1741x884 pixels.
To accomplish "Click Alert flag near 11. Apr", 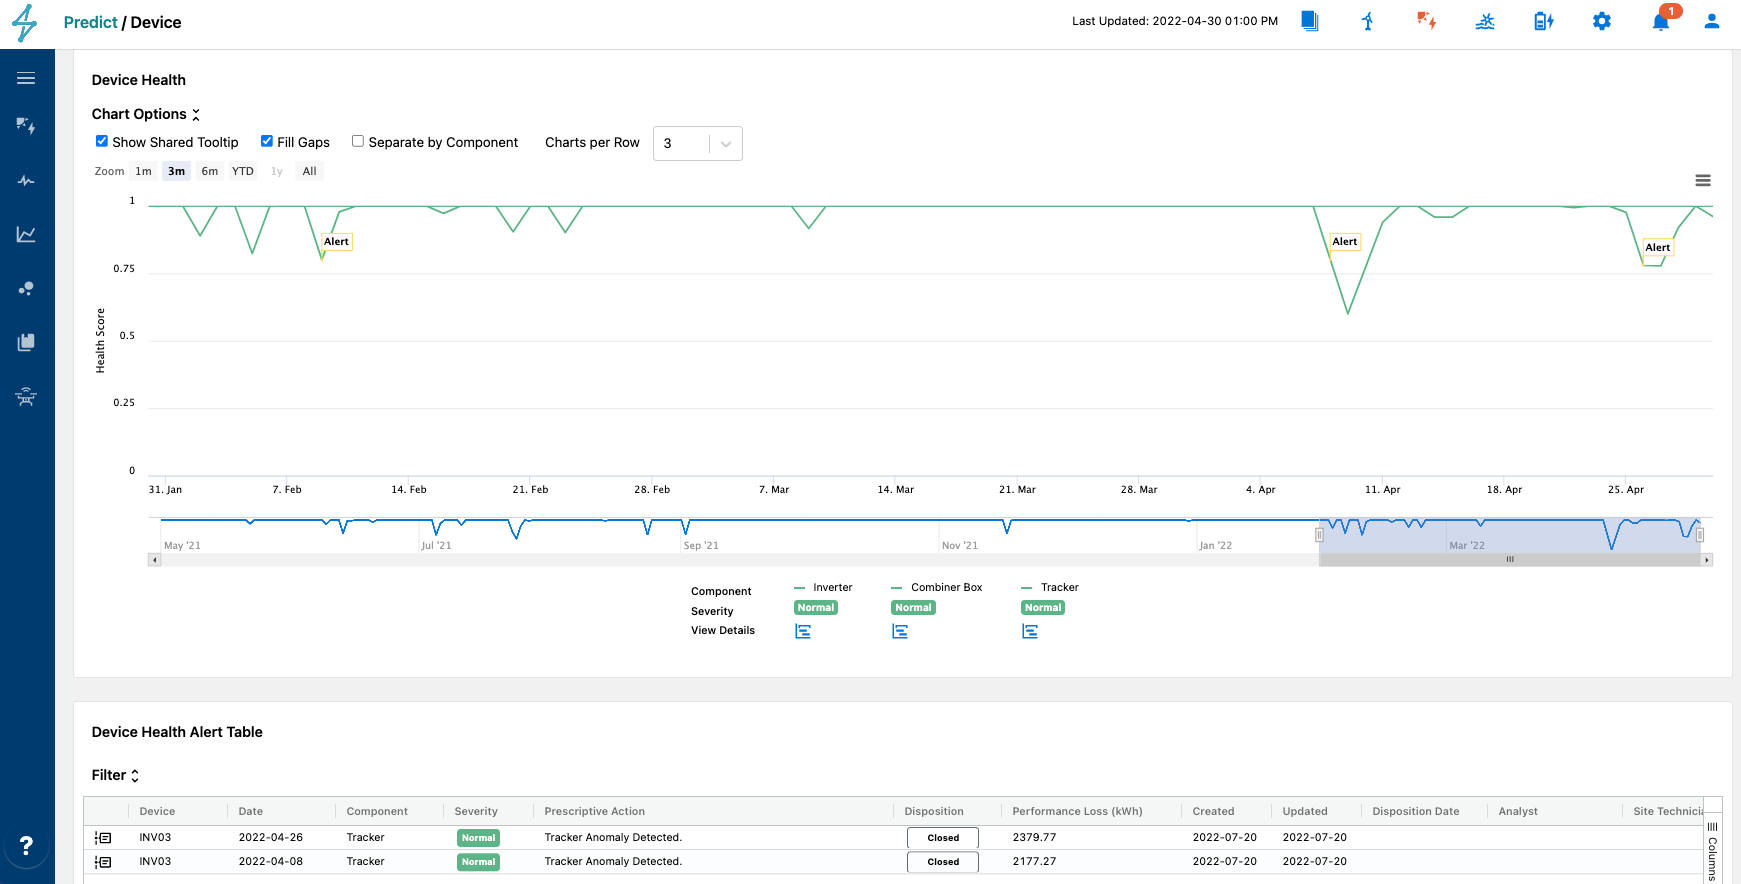I will [x=1345, y=242].
